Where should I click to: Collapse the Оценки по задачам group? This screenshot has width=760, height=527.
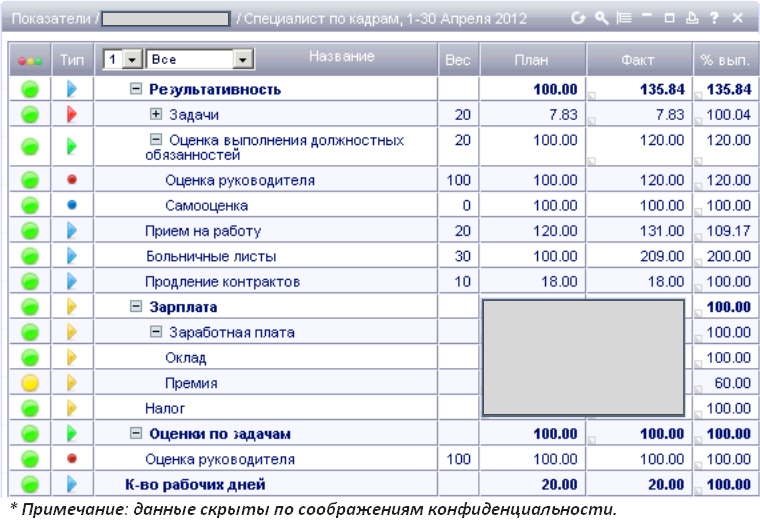136,433
